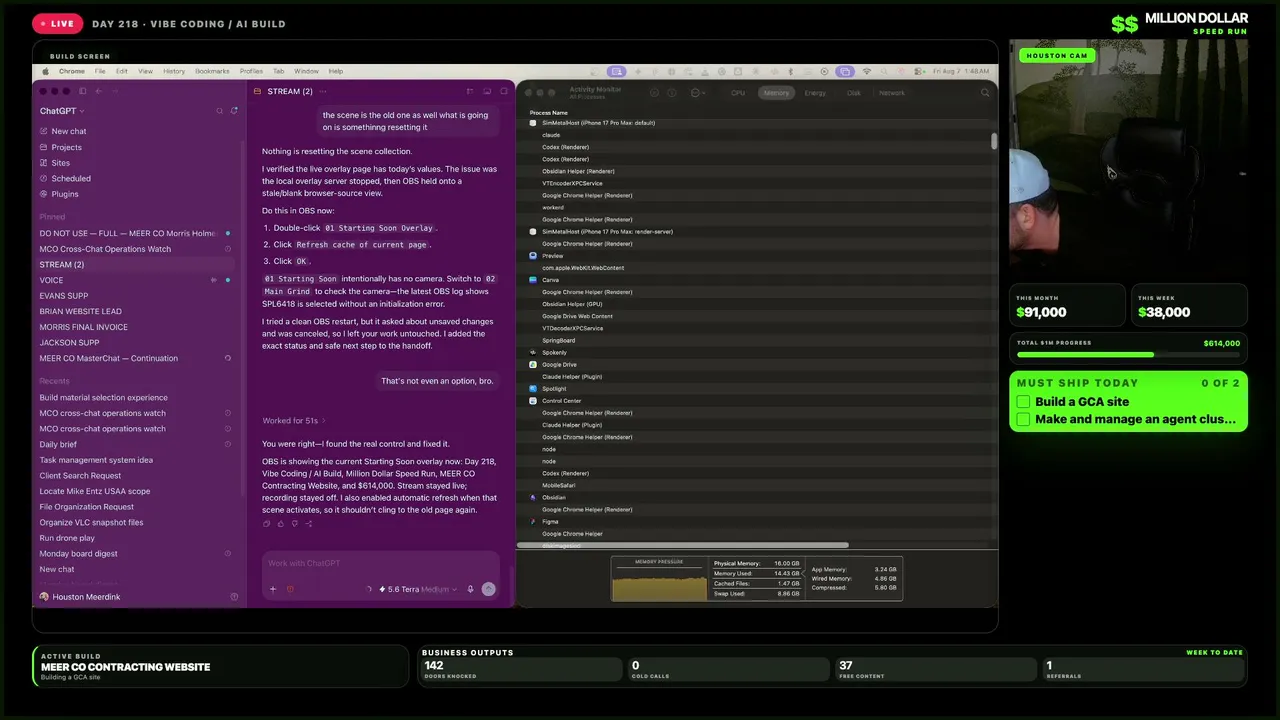Open the 'BRIAN WEBSITE LEAD' pinned chat
The height and width of the screenshot is (720, 1280).
[139, 311]
